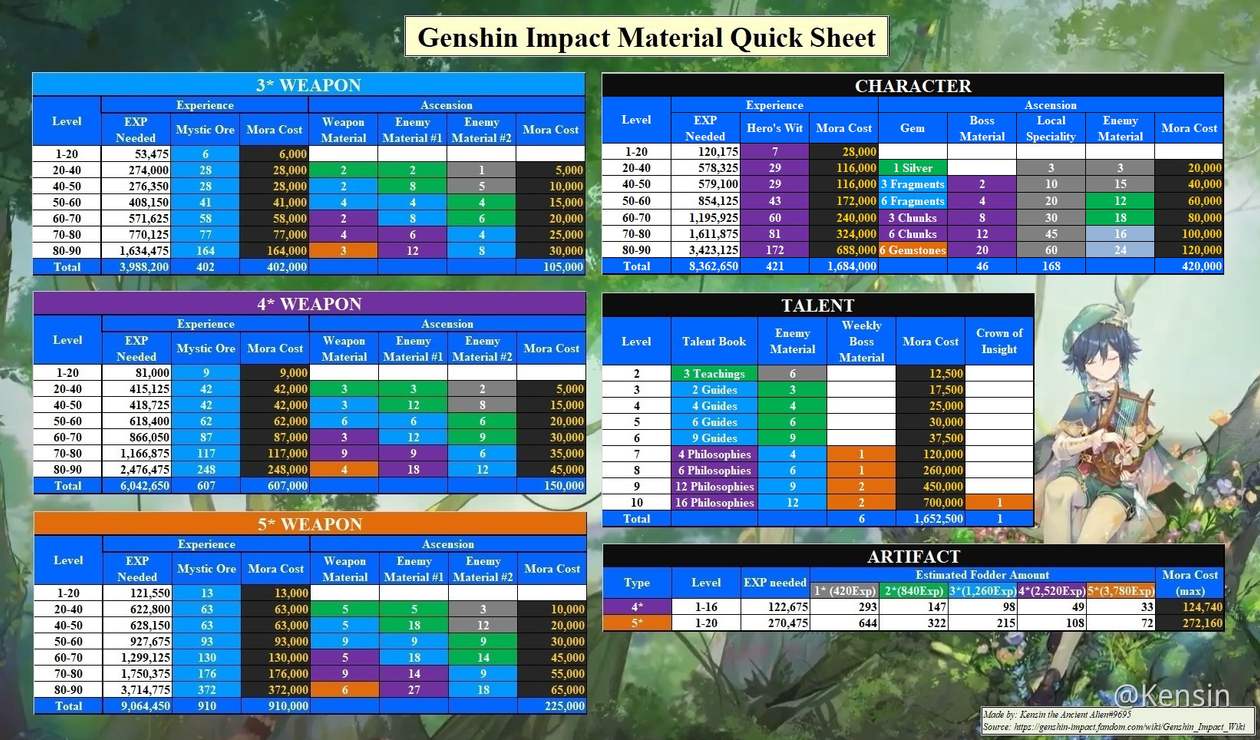Click the 'Estimated Fodder Amount' header
Screen dimensions: 1260x740
point(983,574)
